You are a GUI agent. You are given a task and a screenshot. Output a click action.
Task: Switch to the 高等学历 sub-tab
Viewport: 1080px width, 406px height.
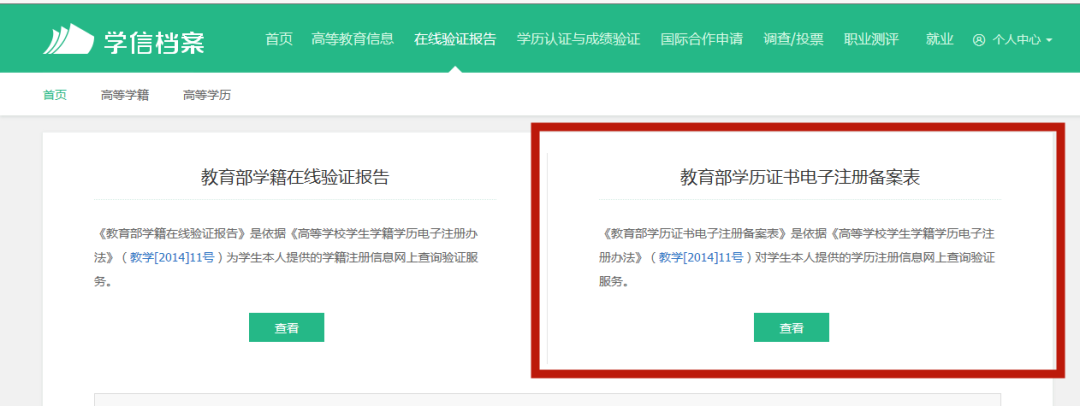(x=206, y=95)
